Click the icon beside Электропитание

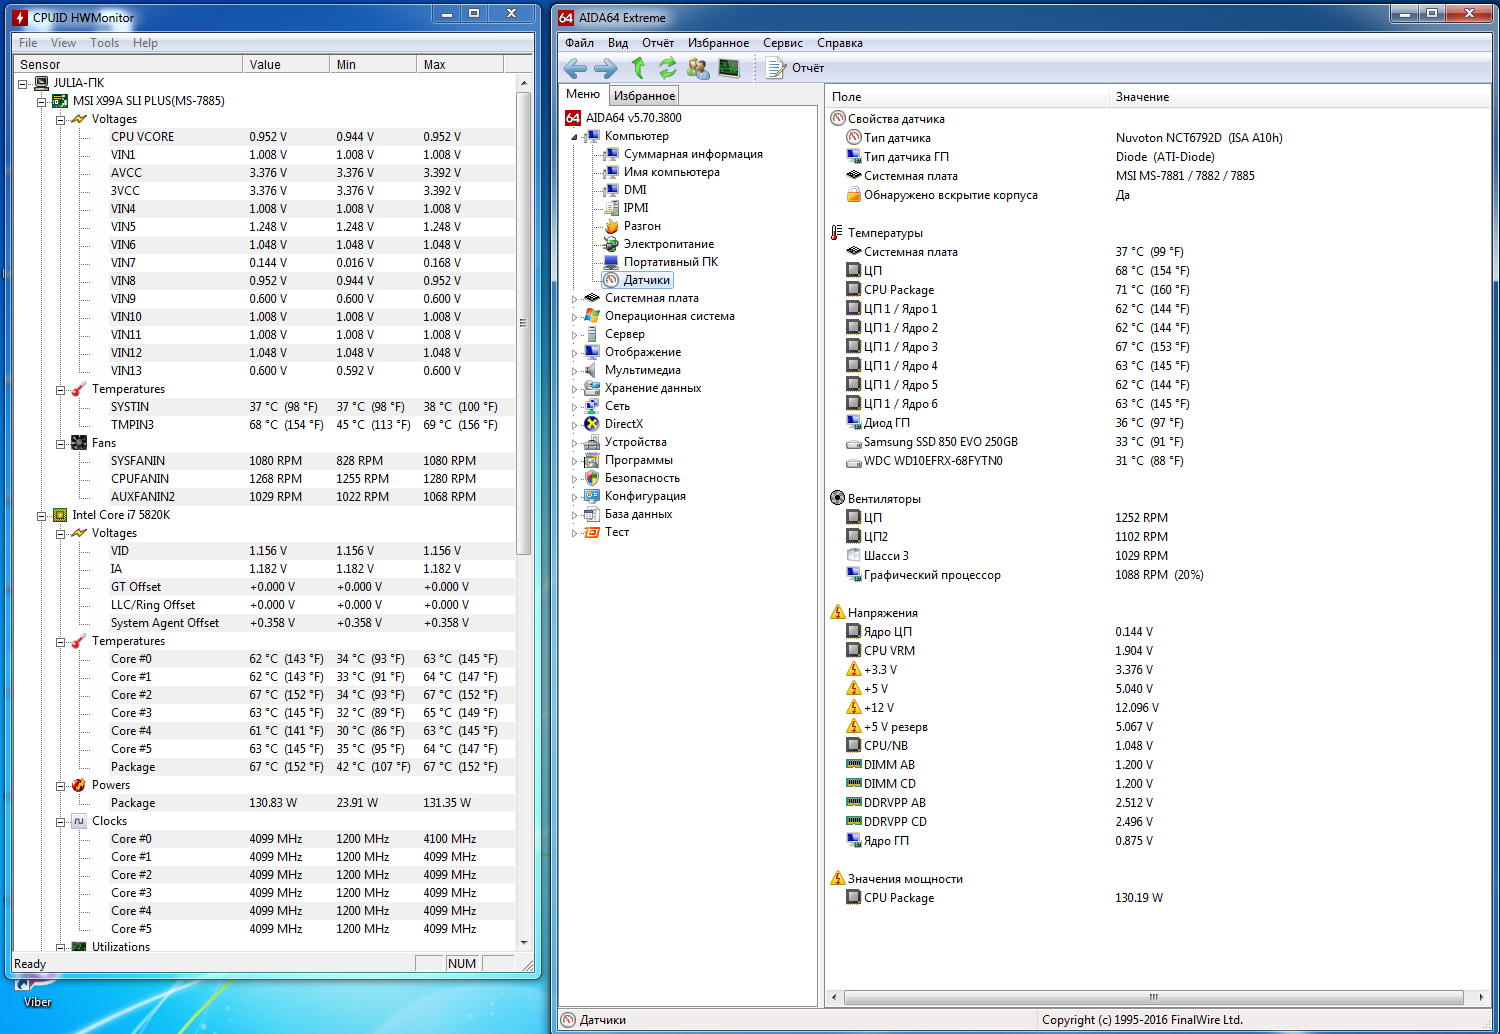(x=611, y=244)
